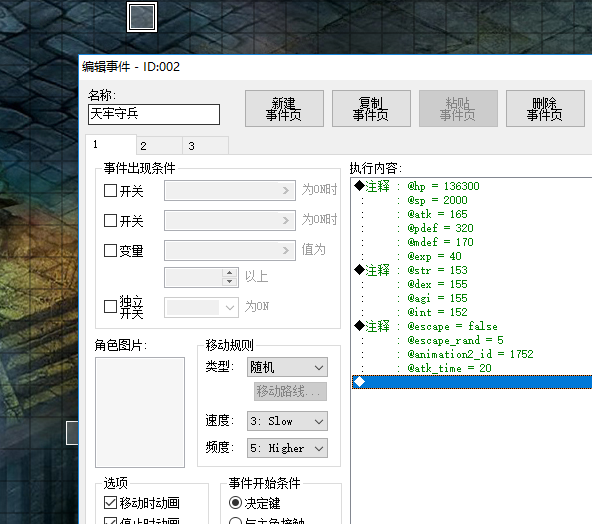Click the highlighted empty command row
The image size is (592, 524).
[x=472, y=382]
